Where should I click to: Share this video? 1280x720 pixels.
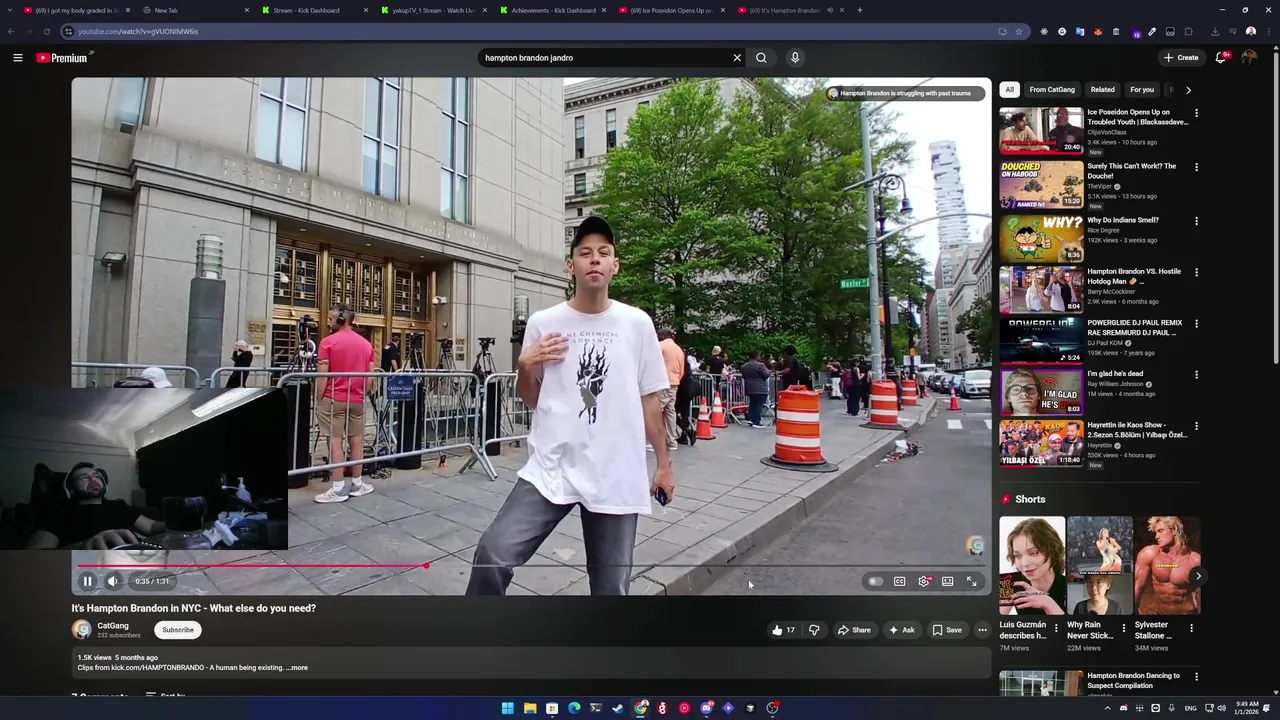coord(854,630)
